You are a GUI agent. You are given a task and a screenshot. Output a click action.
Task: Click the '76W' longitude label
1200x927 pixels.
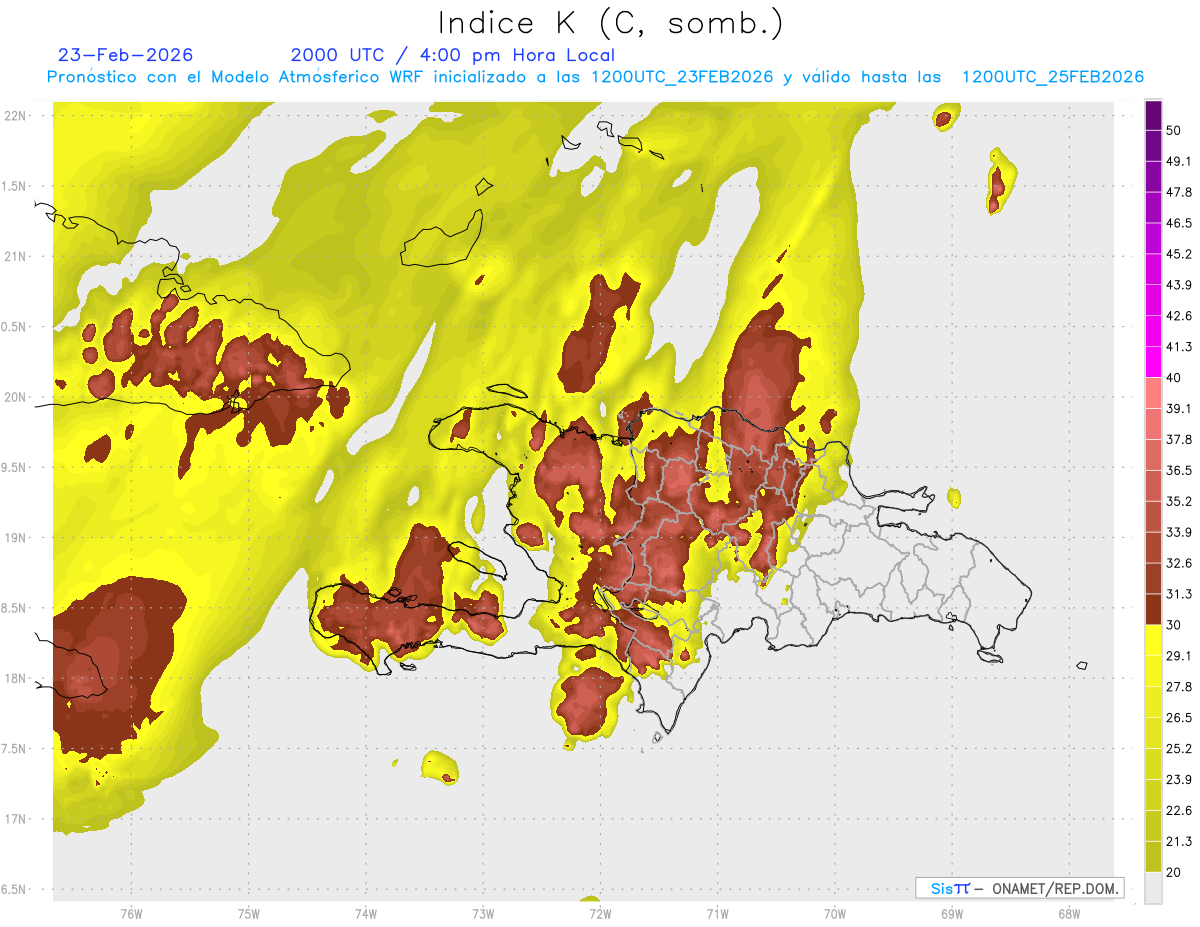click(x=131, y=913)
